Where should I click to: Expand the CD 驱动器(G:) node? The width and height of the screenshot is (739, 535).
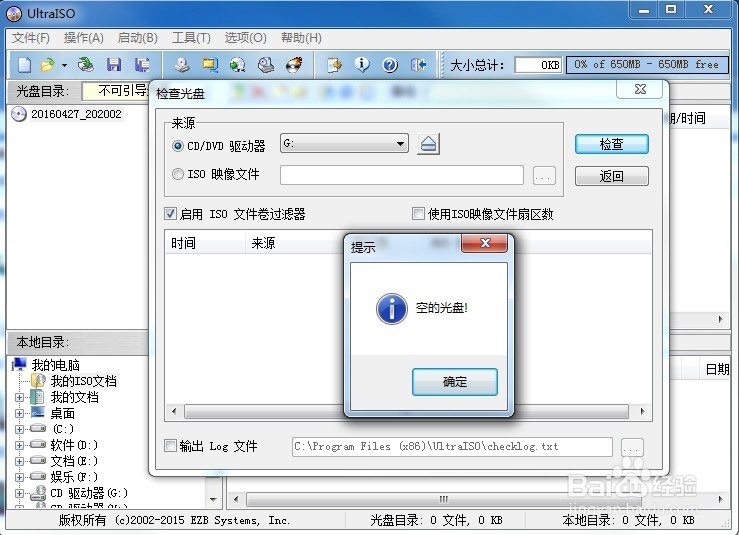click(19, 493)
